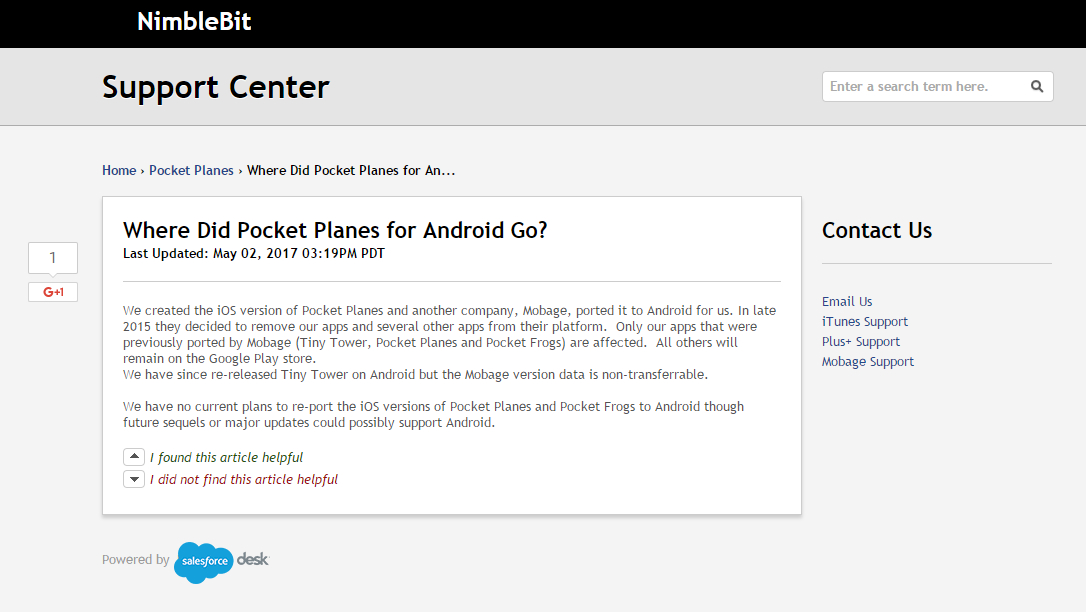Open the iTunes Support link
Image resolution: width=1086 pixels, height=612 pixels.
point(864,321)
